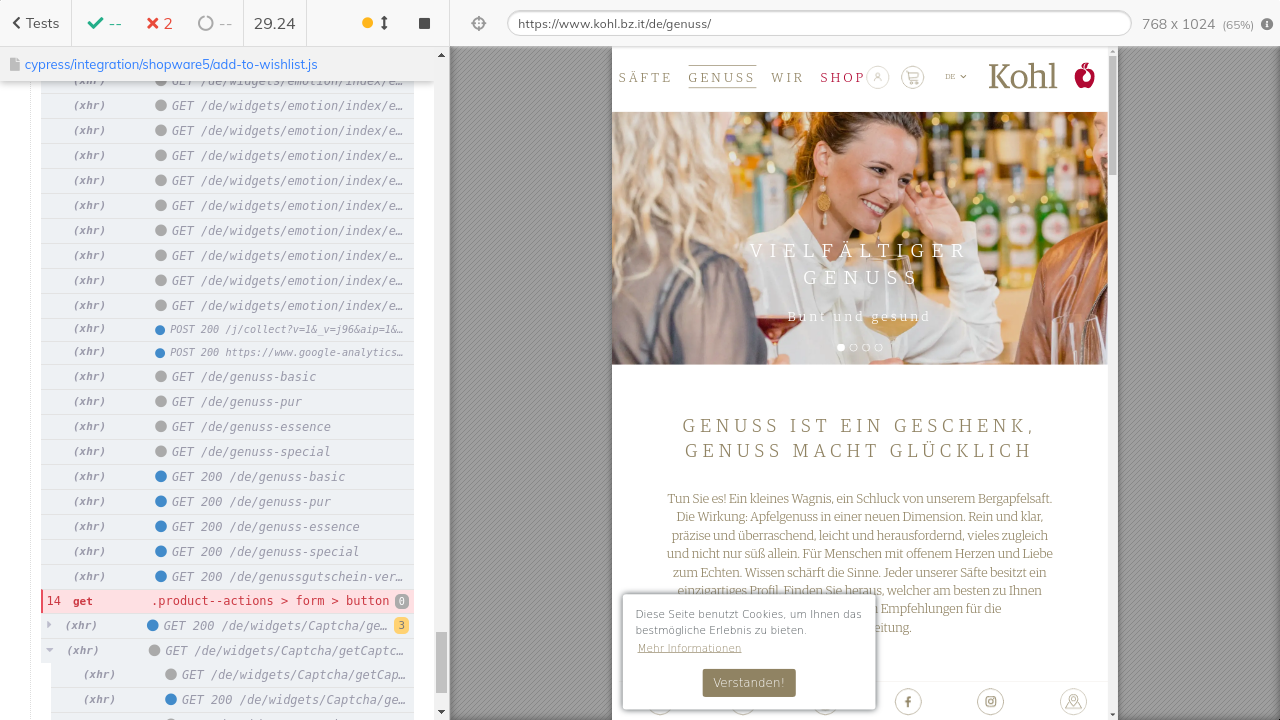Image resolution: width=1280 pixels, height=720 pixels.
Task: Open the selector playground crosshair
Action: (x=478, y=23)
